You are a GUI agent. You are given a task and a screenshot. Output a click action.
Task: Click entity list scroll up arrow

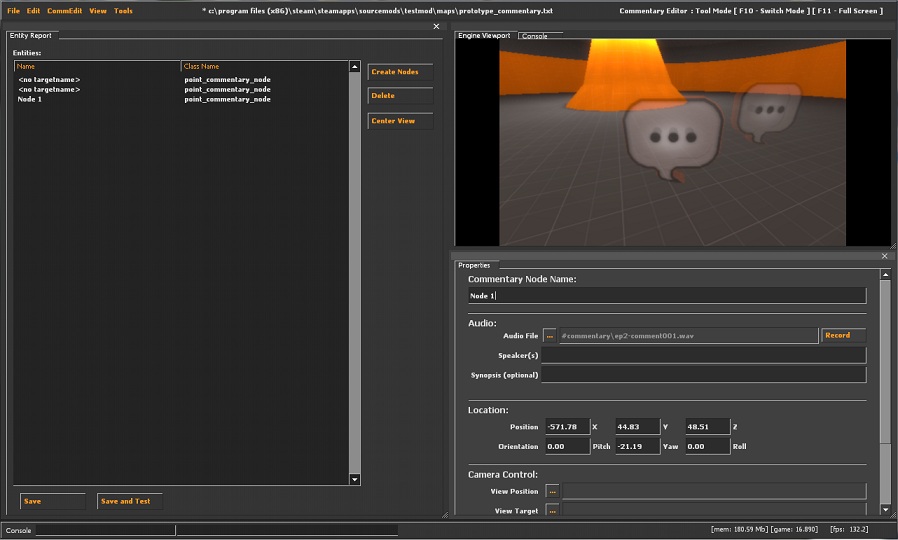point(355,67)
